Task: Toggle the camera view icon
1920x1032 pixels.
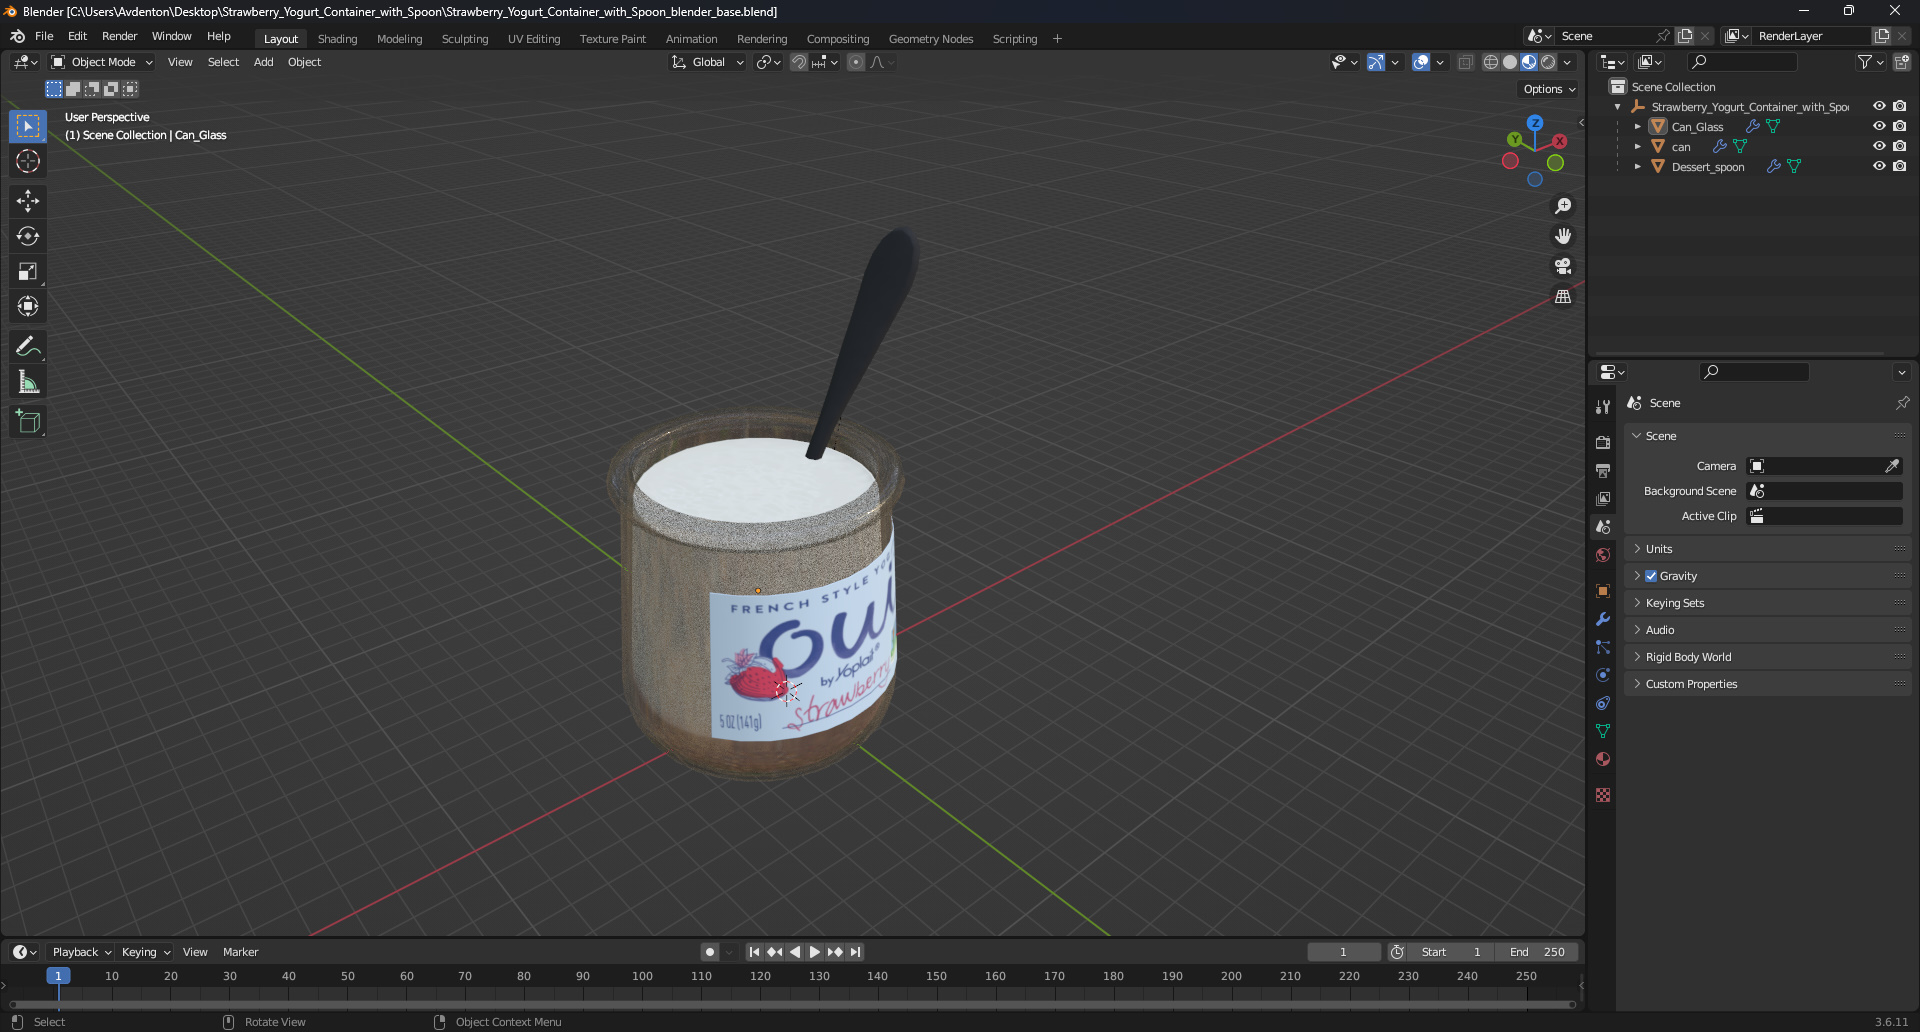Action: pos(1562,266)
